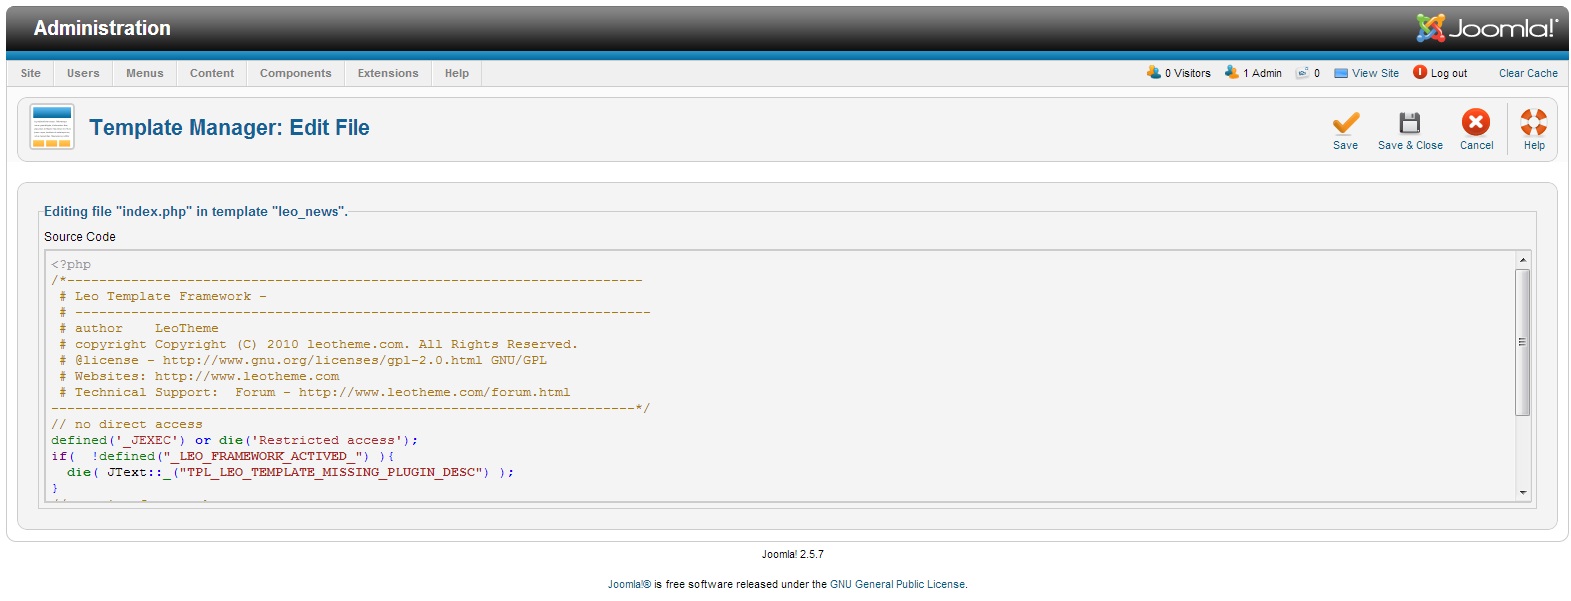Open the Extensions menu
The height and width of the screenshot is (601, 1571).
click(x=388, y=73)
